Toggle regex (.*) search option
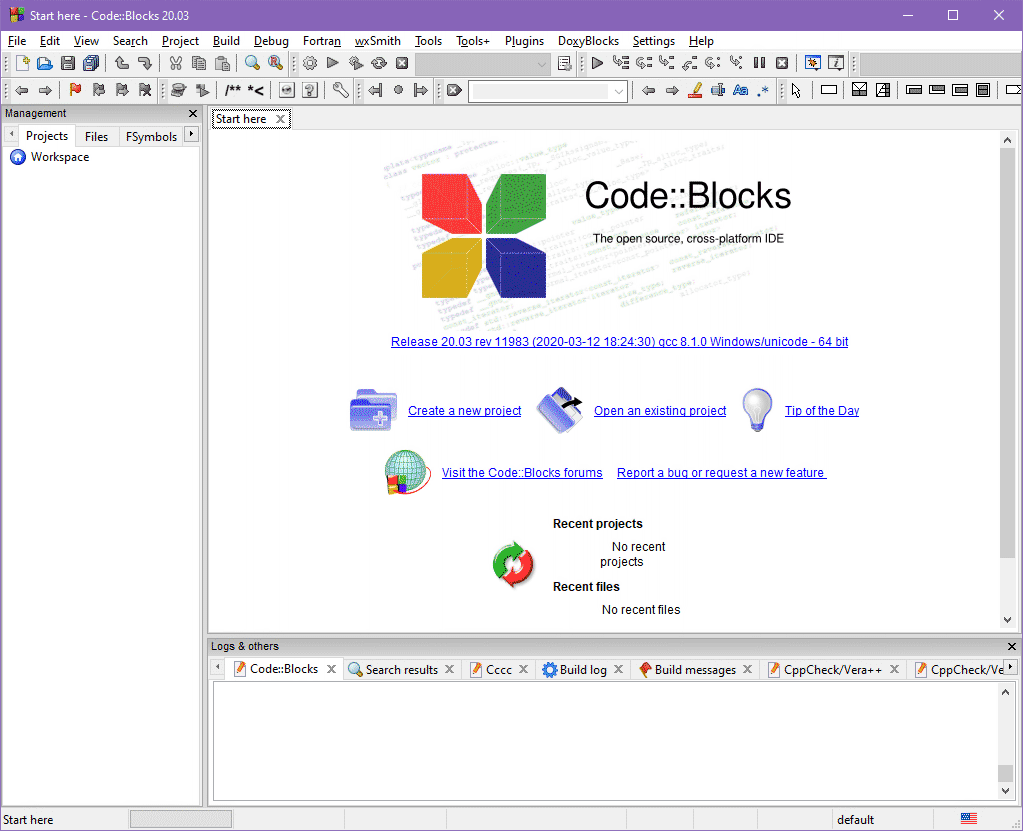This screenshot has height=831, width=1023. pos(763,90)
